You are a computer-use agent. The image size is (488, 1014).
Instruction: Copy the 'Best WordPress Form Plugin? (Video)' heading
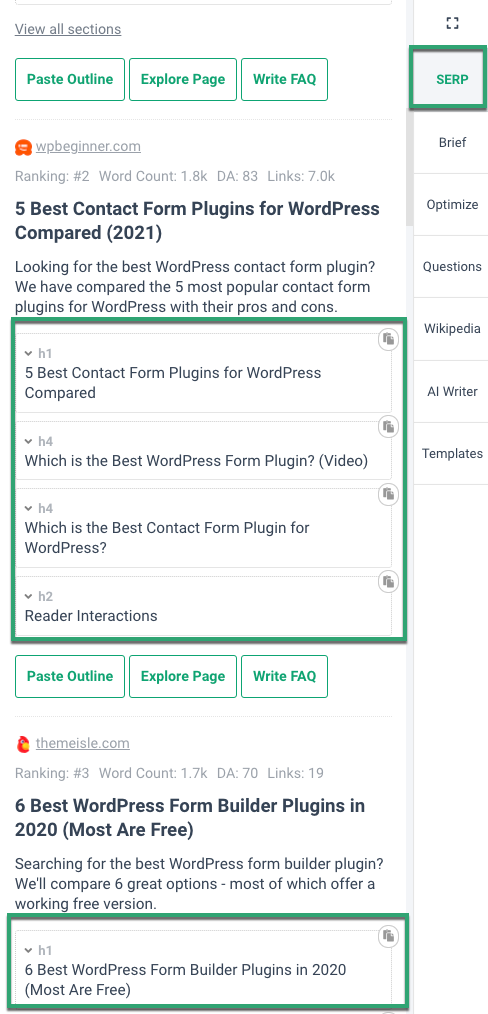388,427
